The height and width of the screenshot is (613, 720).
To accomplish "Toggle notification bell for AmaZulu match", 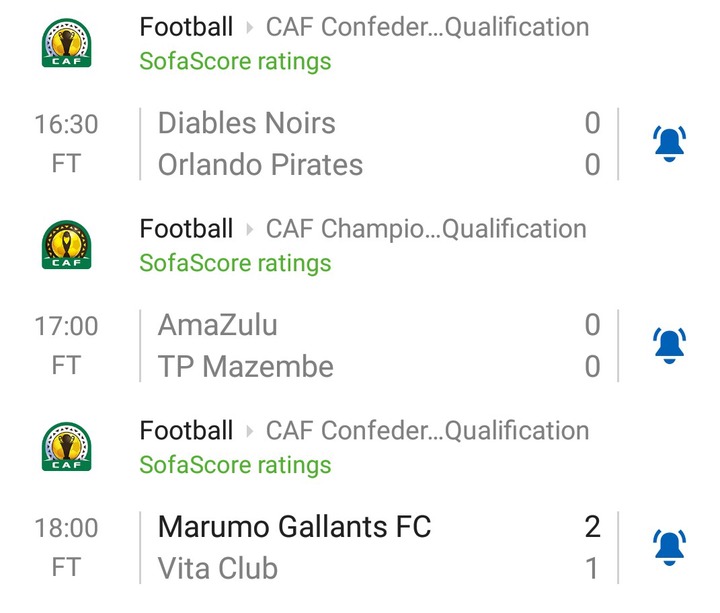I will [x=669, y=346].
